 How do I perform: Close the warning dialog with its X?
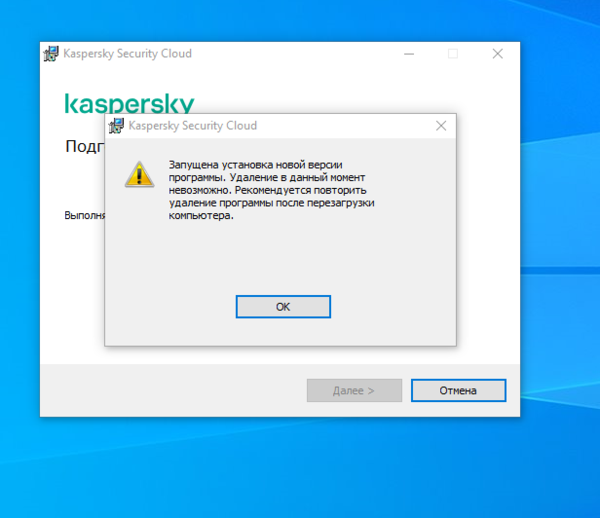[441, 125]
